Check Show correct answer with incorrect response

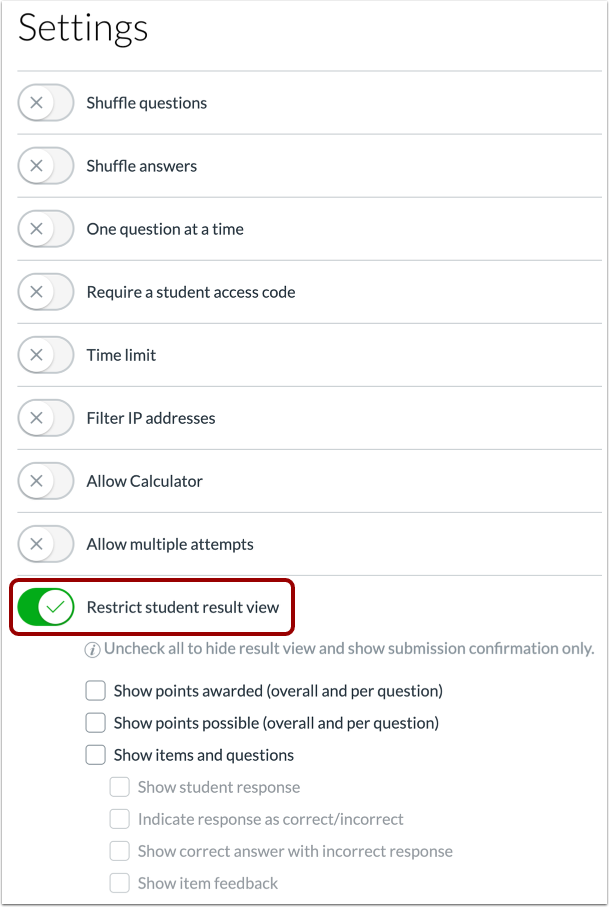click(120, 851)
